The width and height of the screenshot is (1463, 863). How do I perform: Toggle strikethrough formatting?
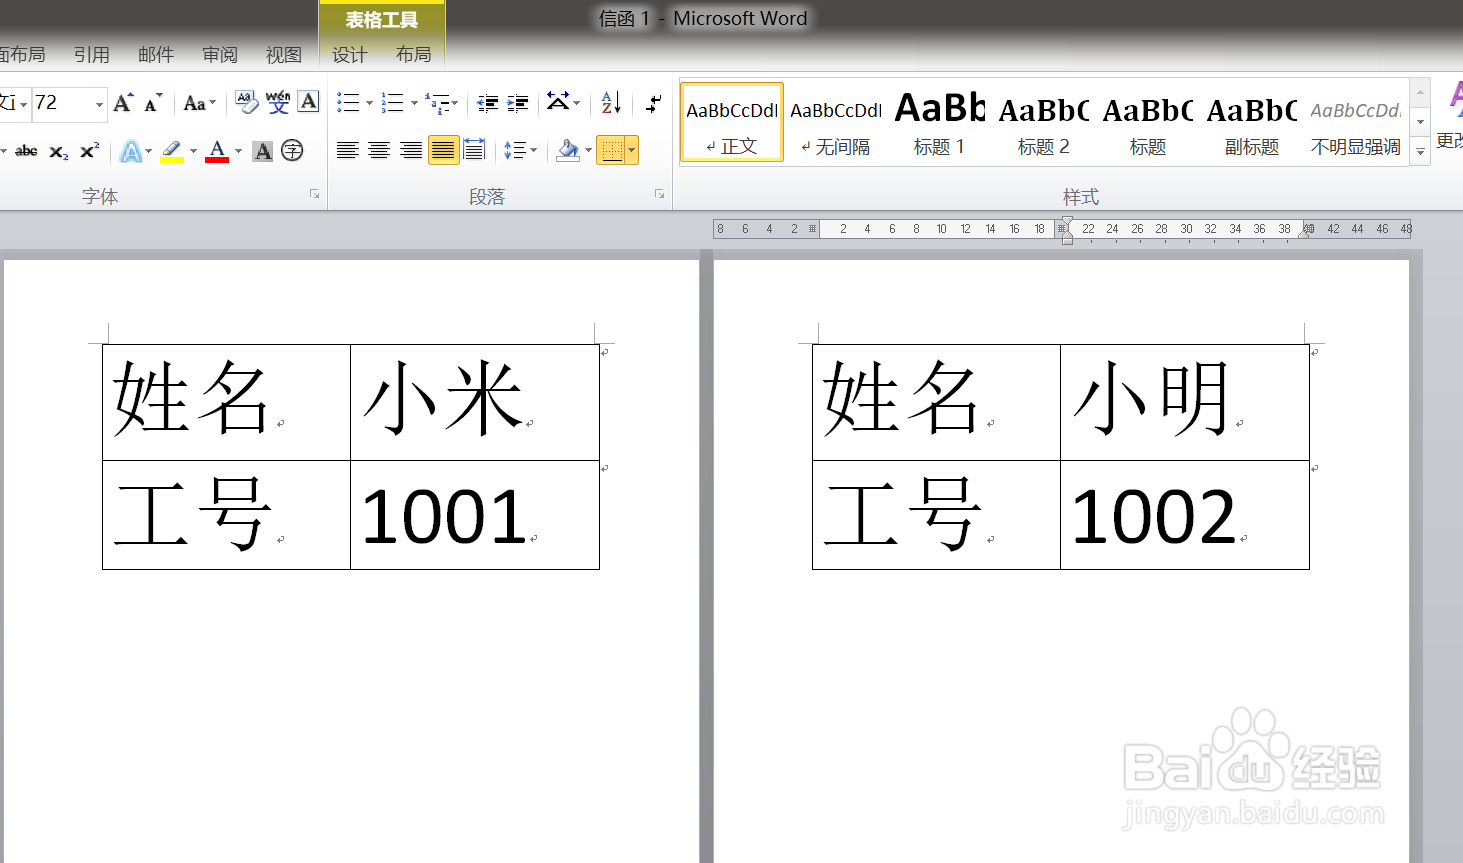[x=26, y=151]
